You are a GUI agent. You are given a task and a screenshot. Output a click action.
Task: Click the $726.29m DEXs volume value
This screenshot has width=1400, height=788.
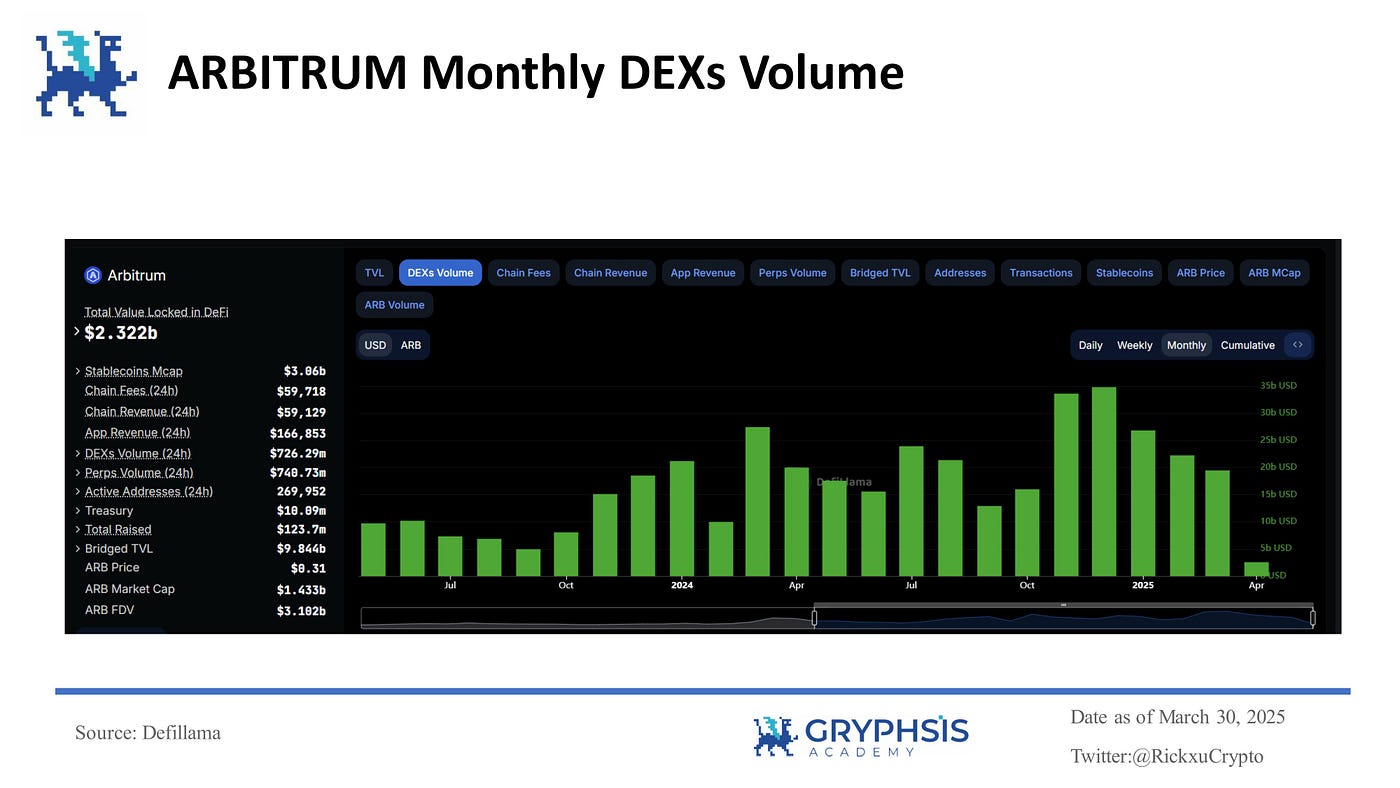[298, 454]
